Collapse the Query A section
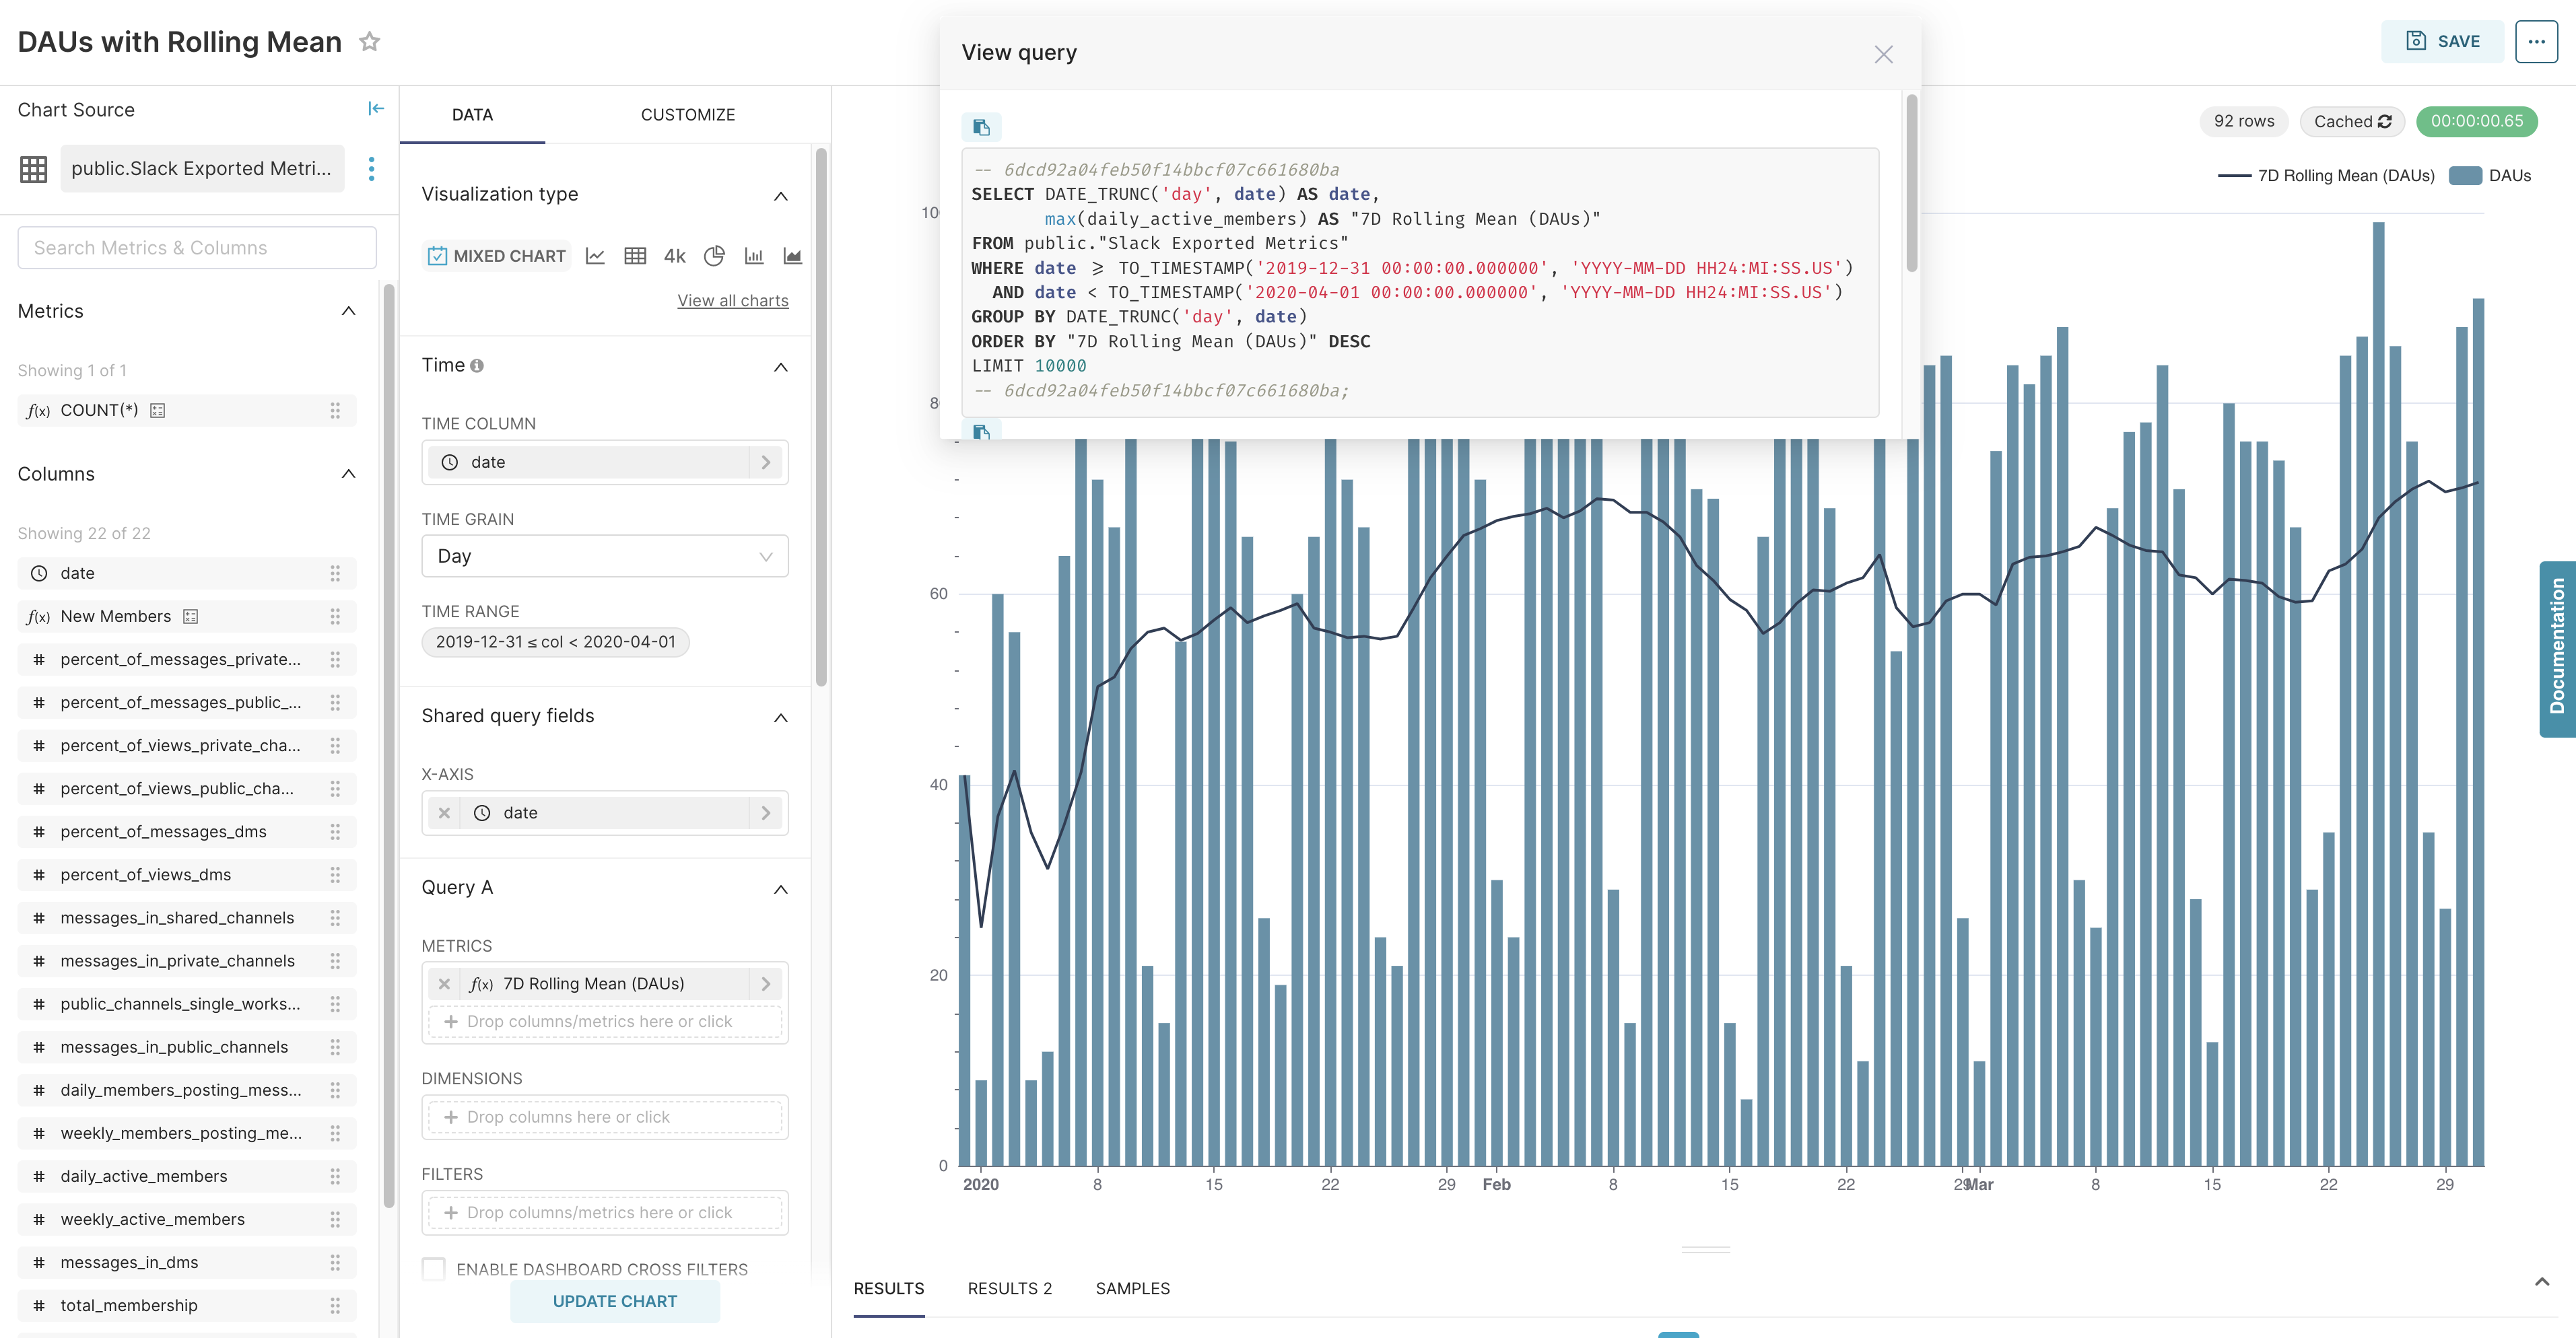Viewport: 2576px width, 1338px height. tap(780, 889)
